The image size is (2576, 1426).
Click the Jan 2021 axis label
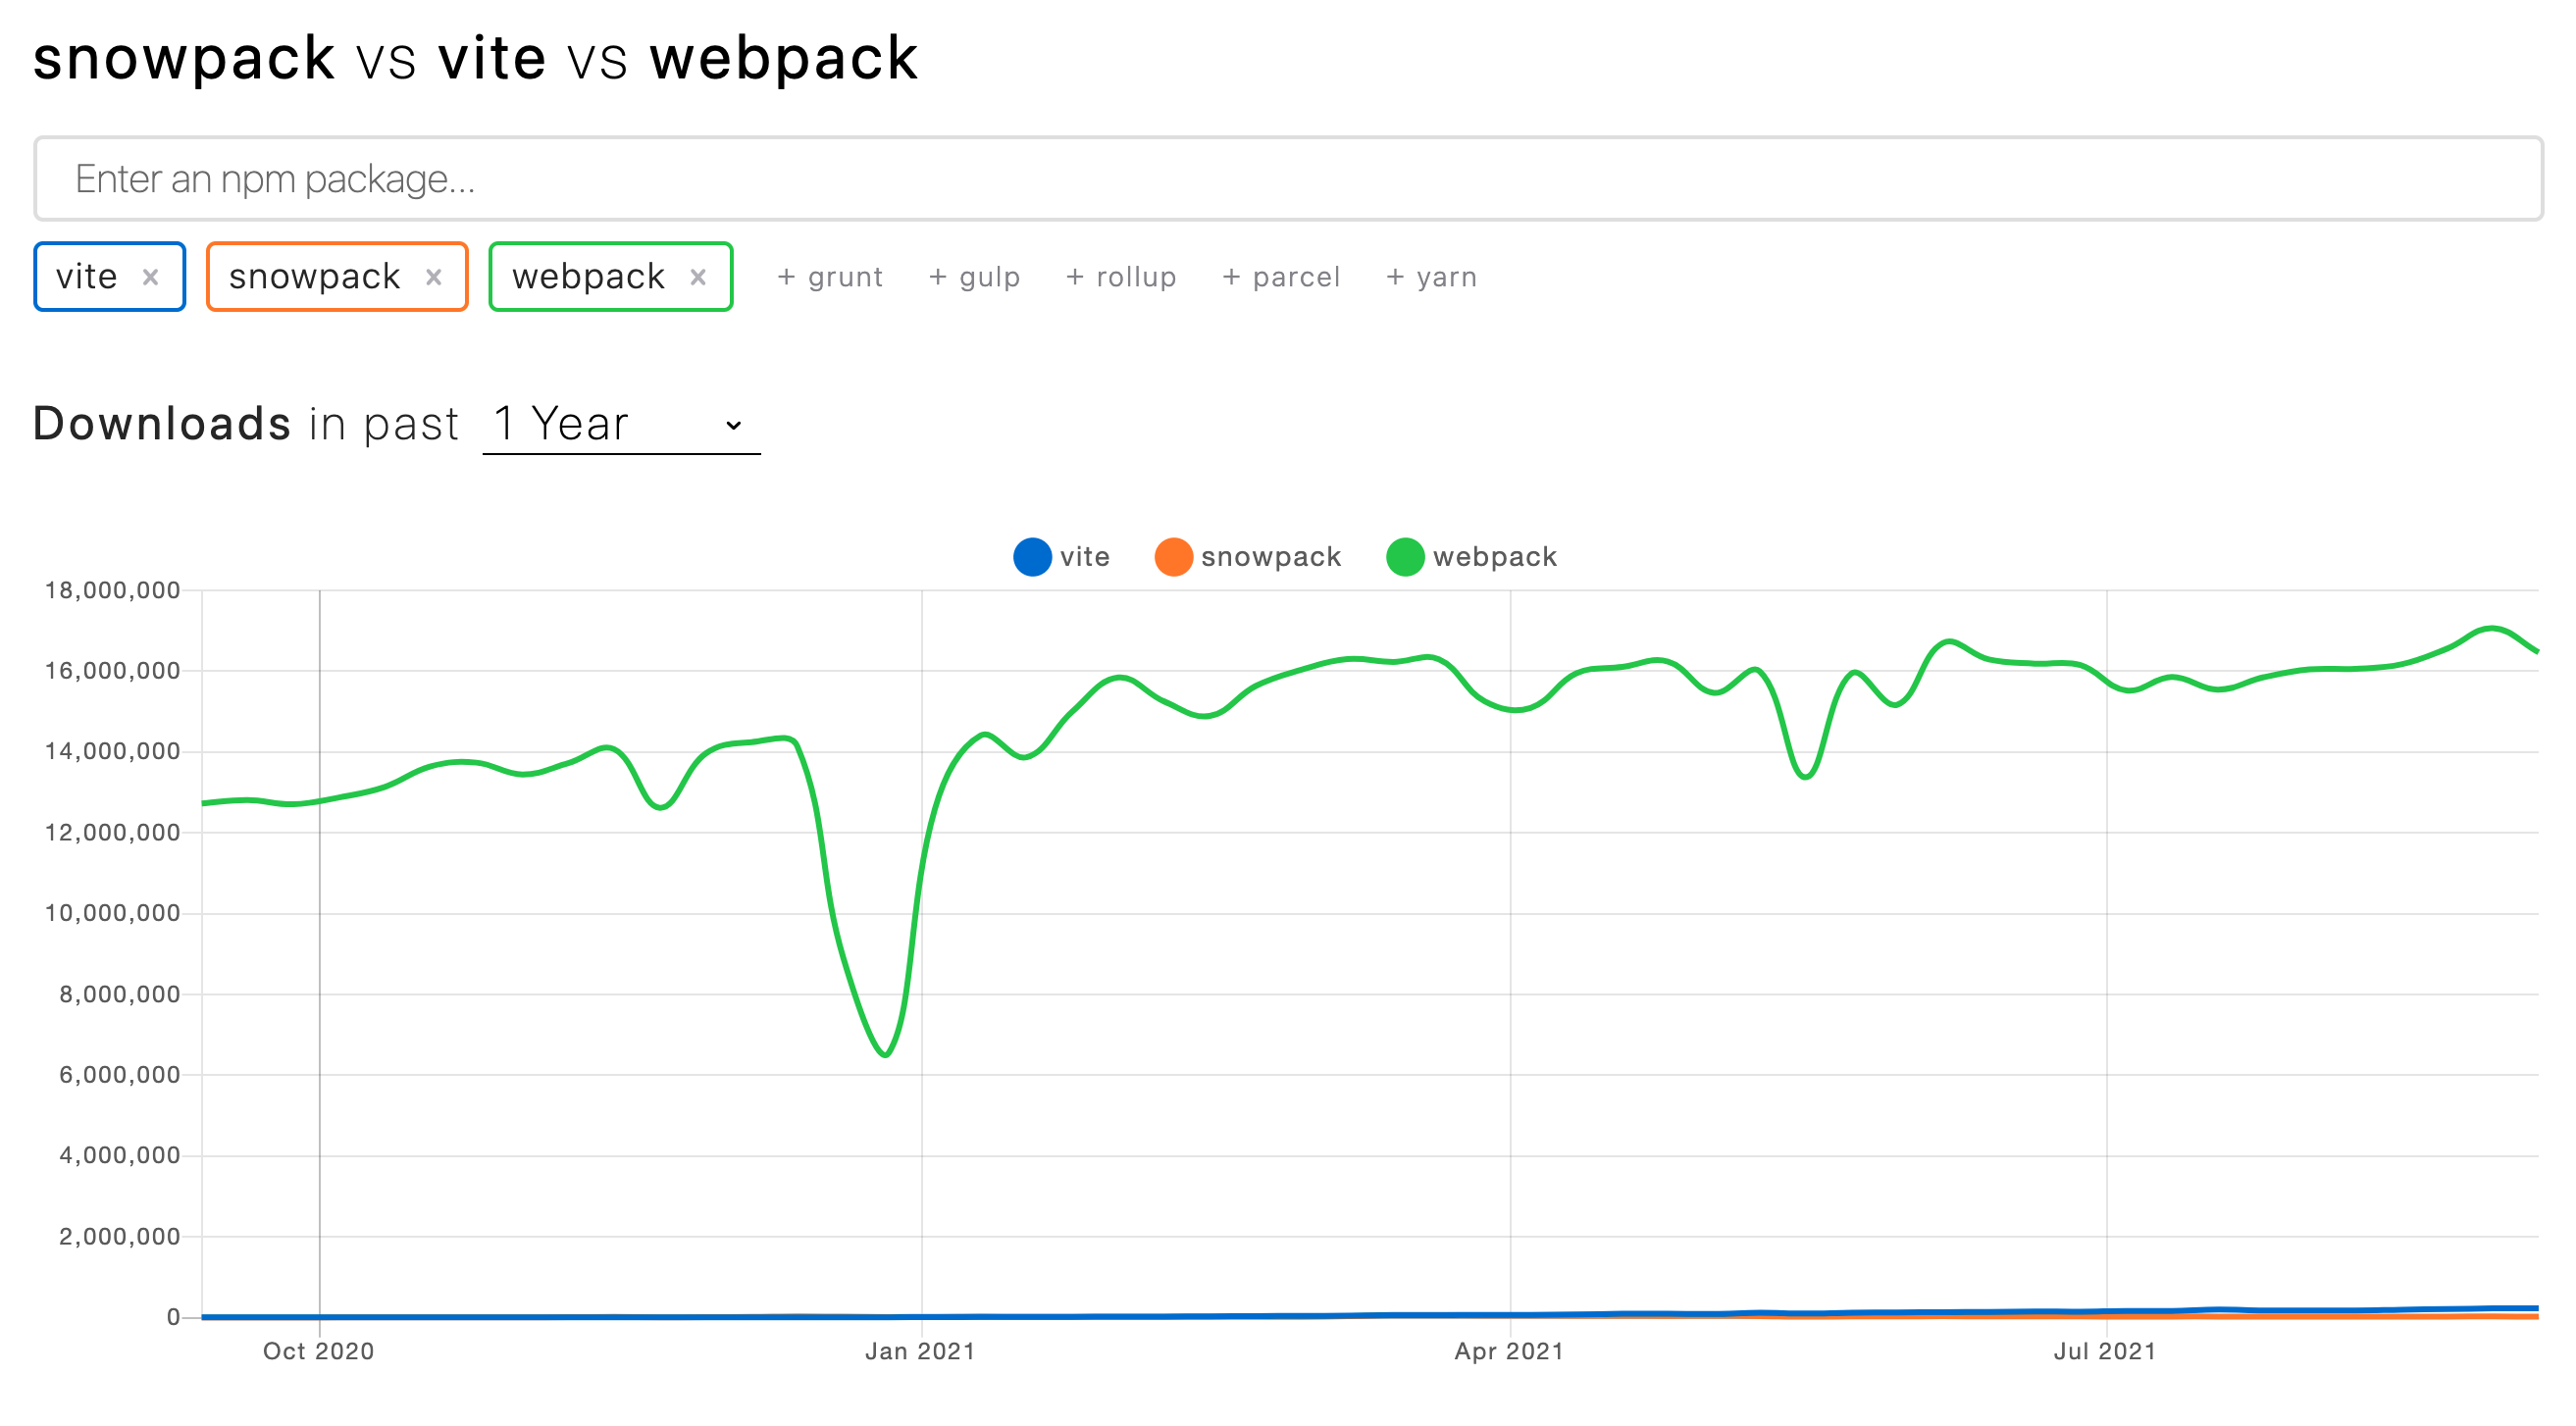(920, 1352)
